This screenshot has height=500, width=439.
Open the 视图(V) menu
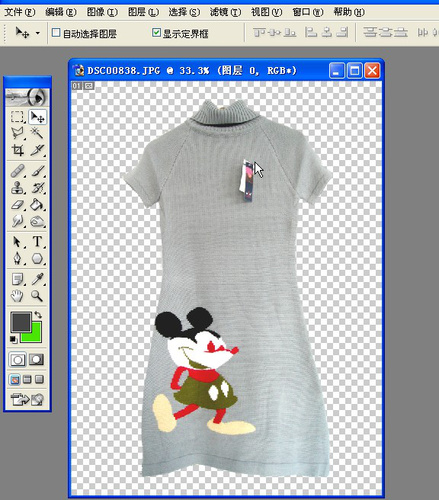[x=266, y=12]
